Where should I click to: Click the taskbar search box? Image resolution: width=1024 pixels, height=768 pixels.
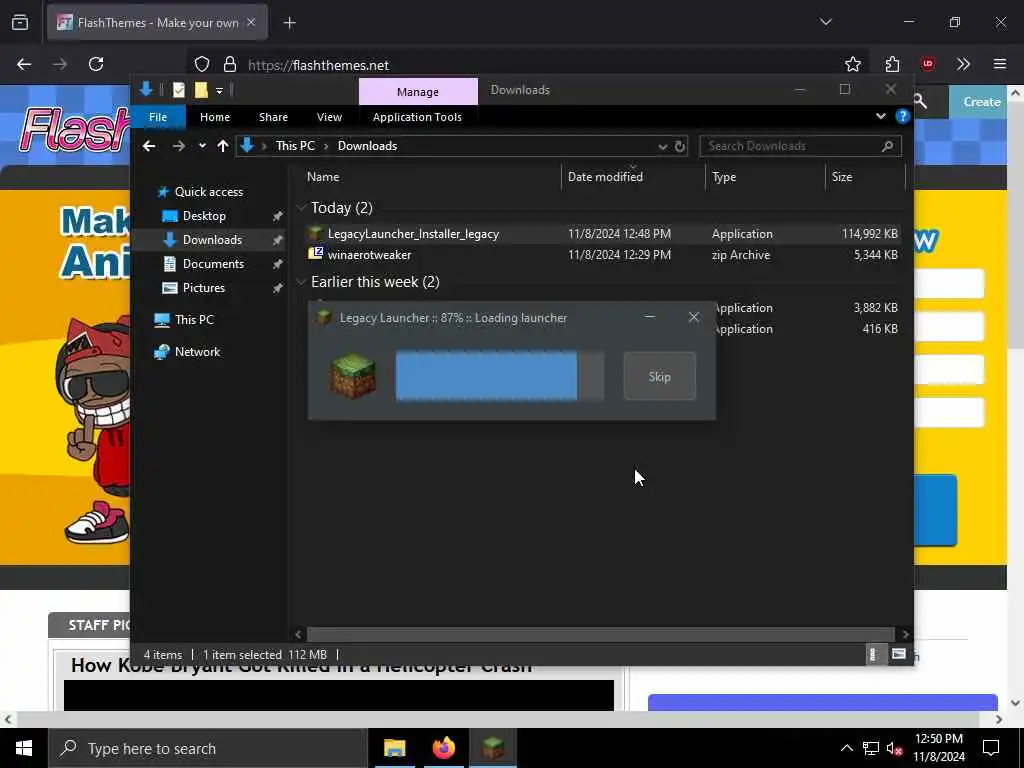208,748
